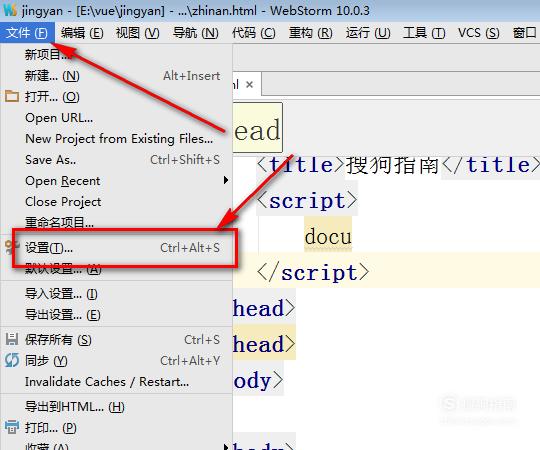
Task: Select New Project from Existing Files...
Action: coord(119,138)
